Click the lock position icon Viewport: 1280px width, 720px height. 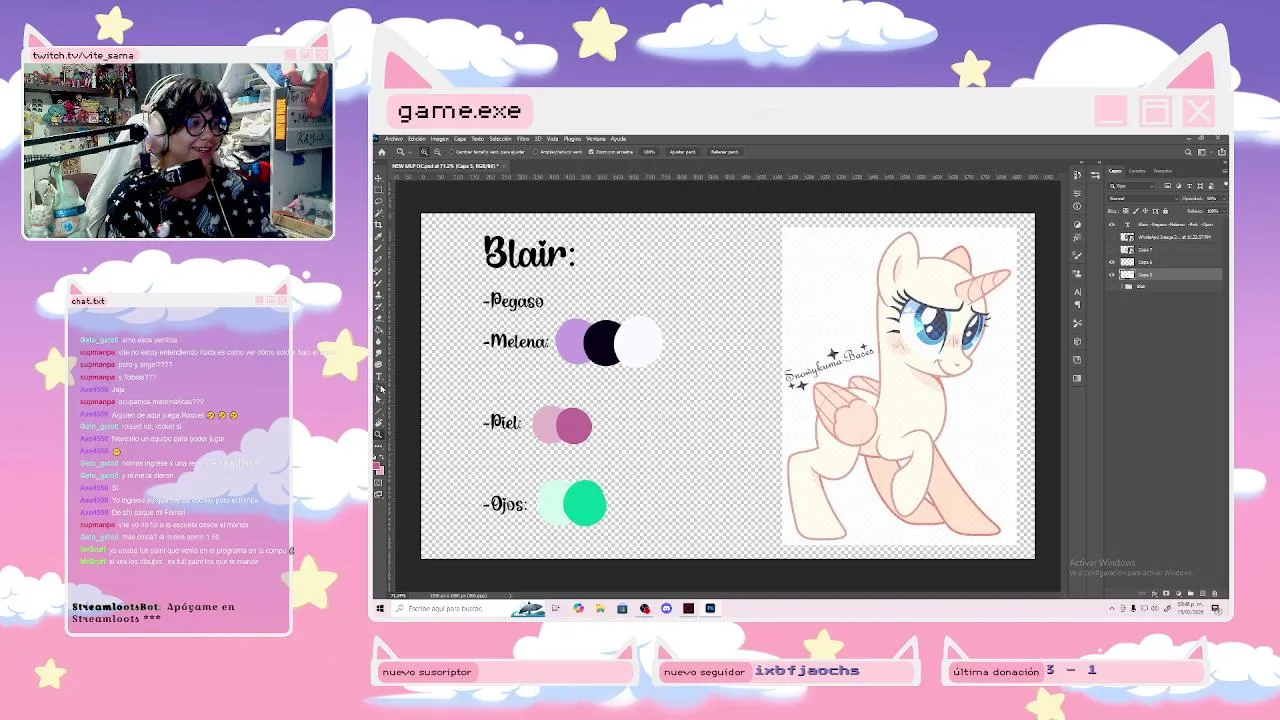click(1145, 211)
